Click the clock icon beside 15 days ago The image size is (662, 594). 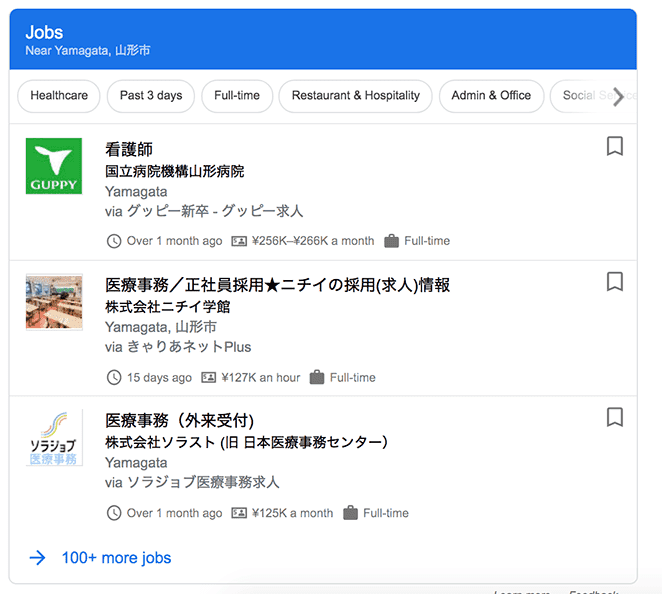tap(114, 377)
